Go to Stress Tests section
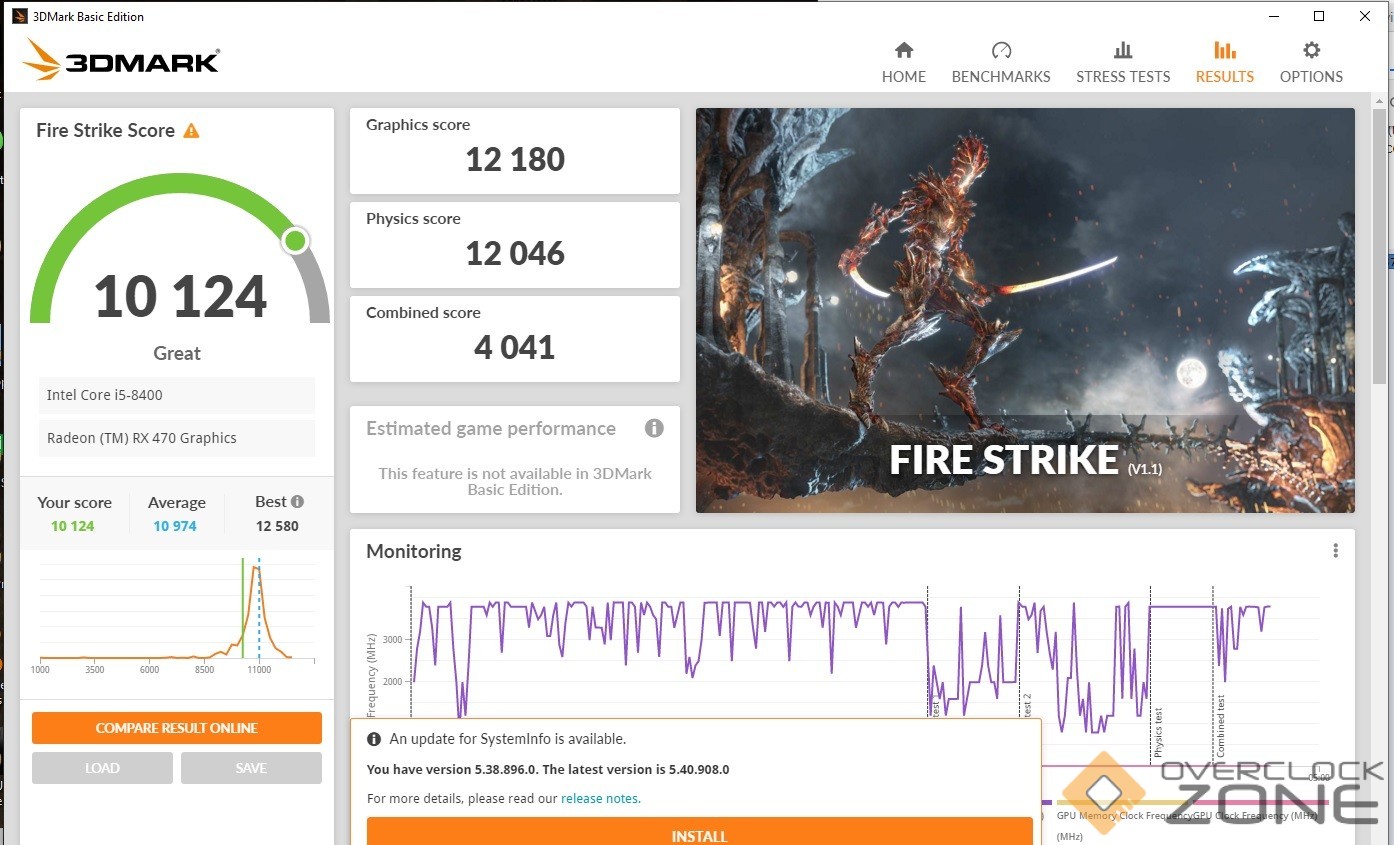Viewport: 1394px width, 845px height. [x=1122, y=62]
